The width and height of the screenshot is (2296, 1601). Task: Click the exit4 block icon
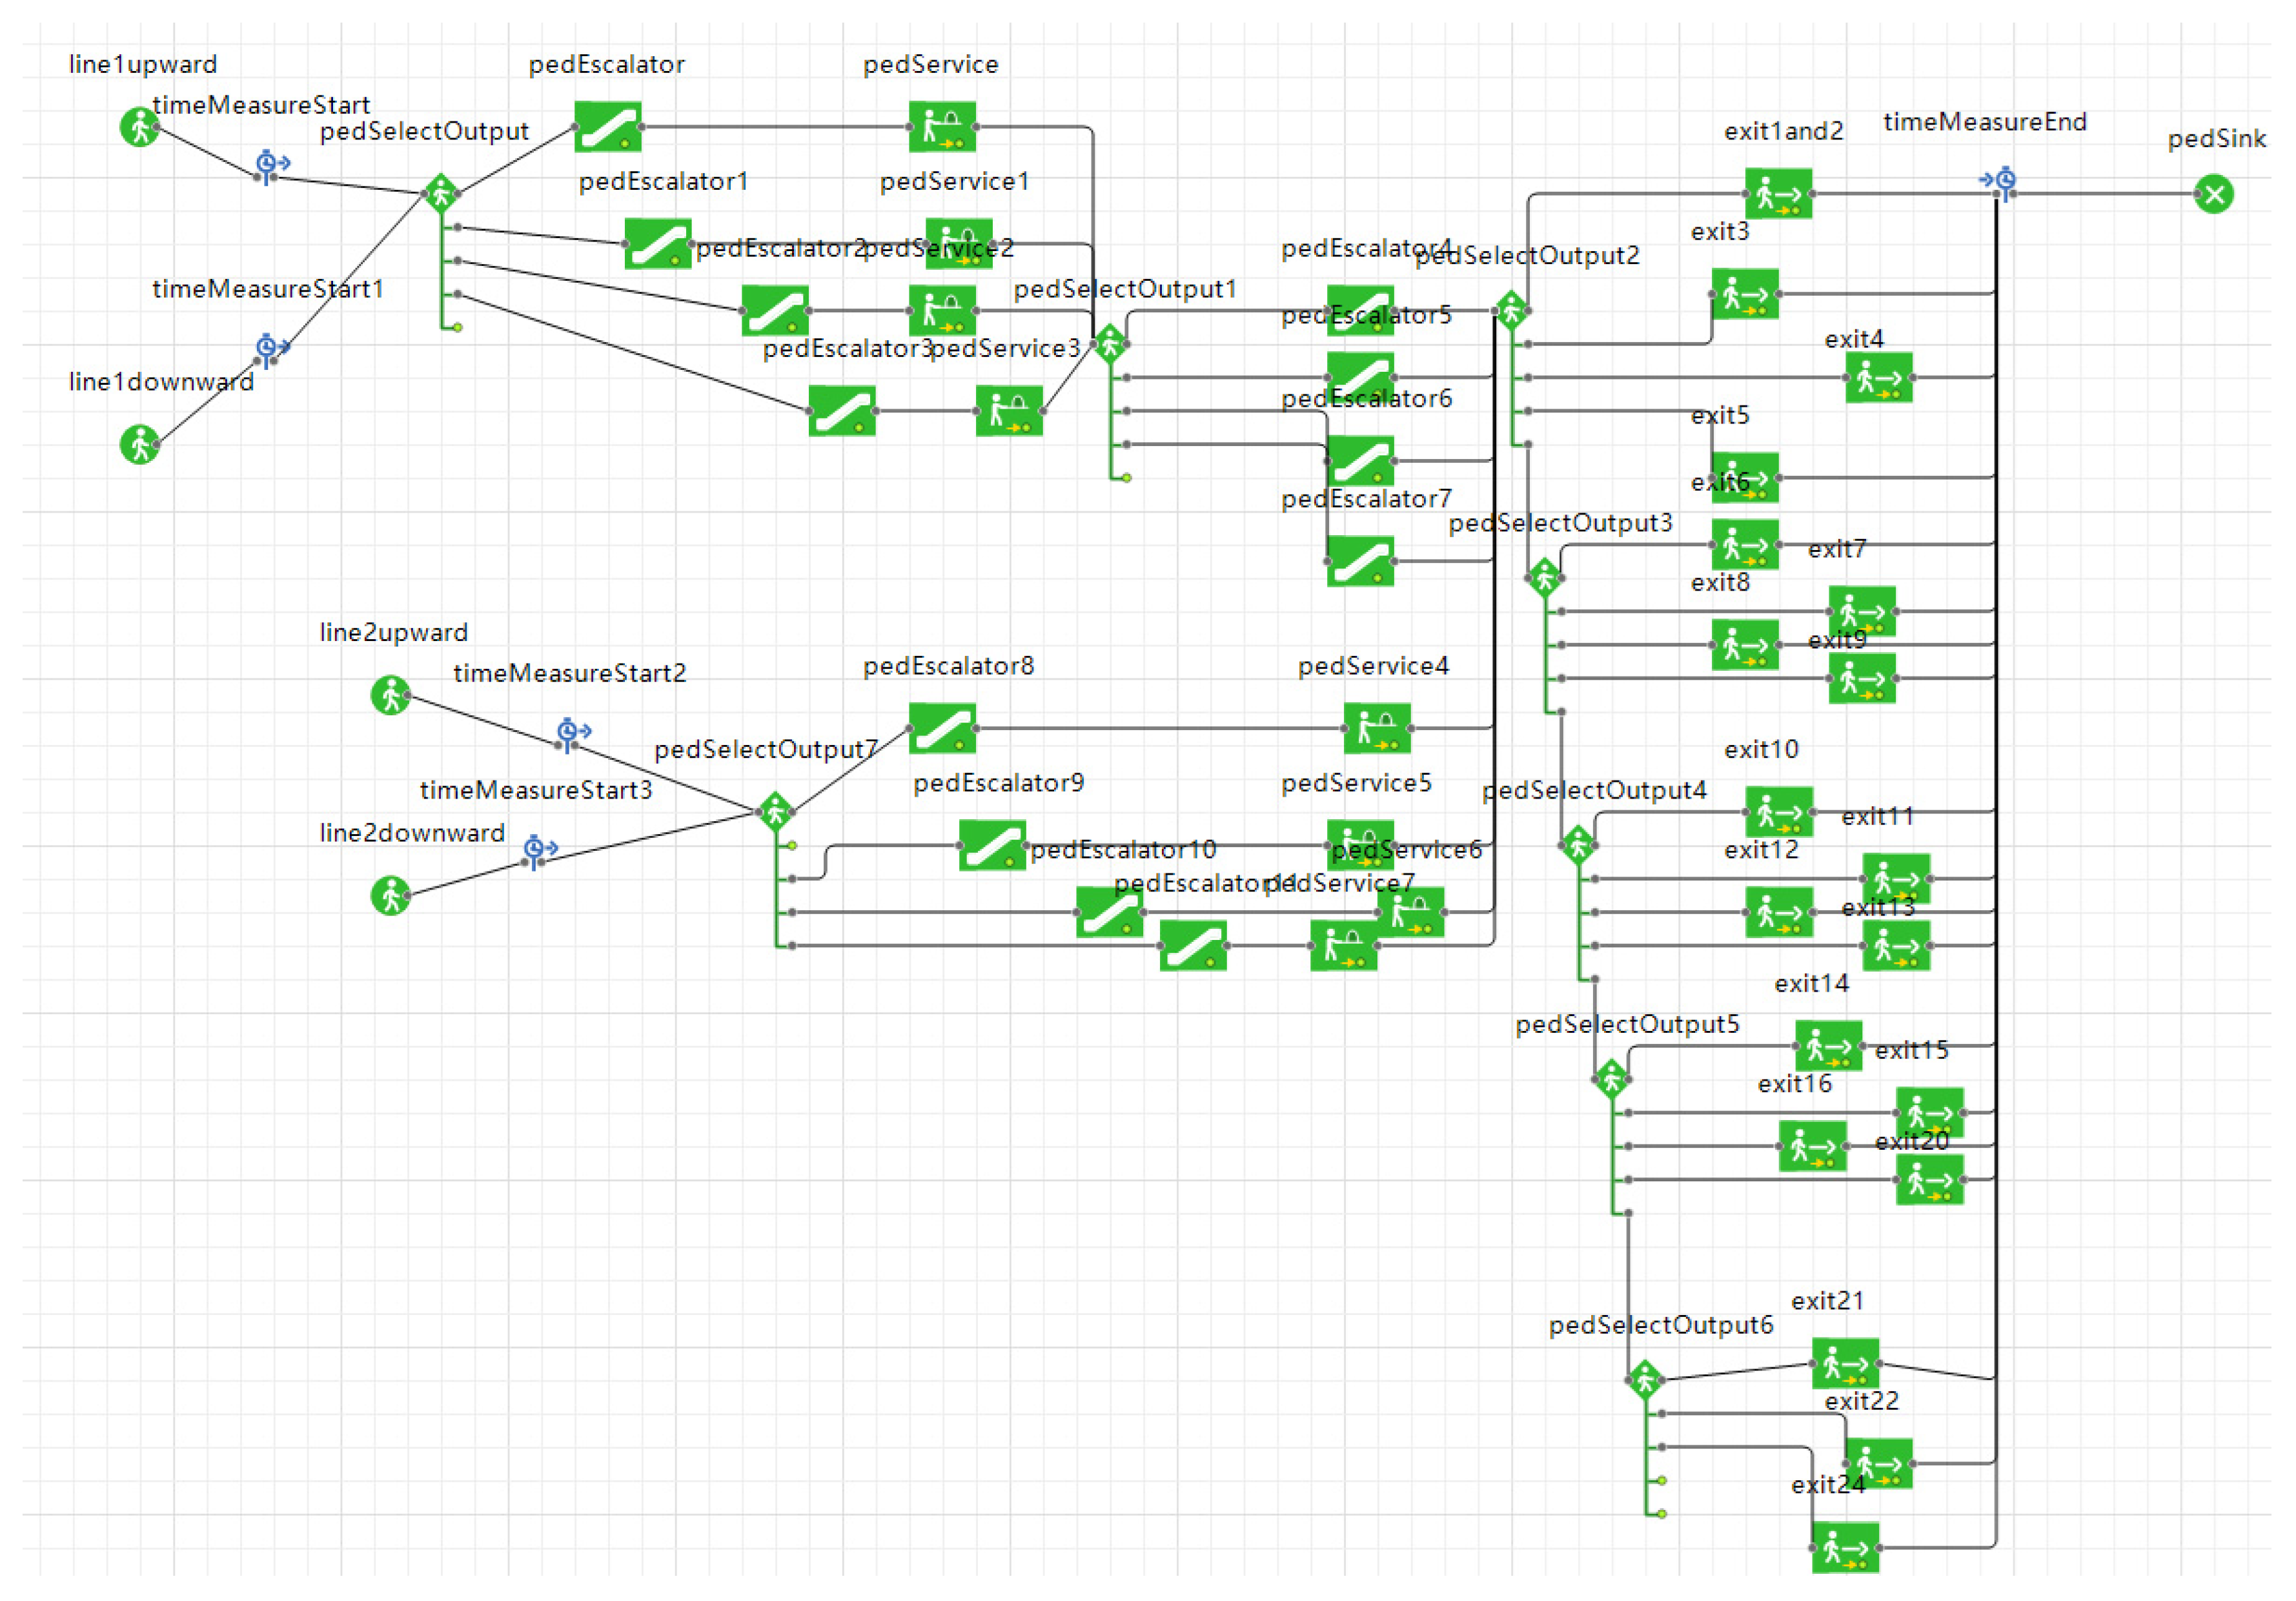[x=1878, y=378]
